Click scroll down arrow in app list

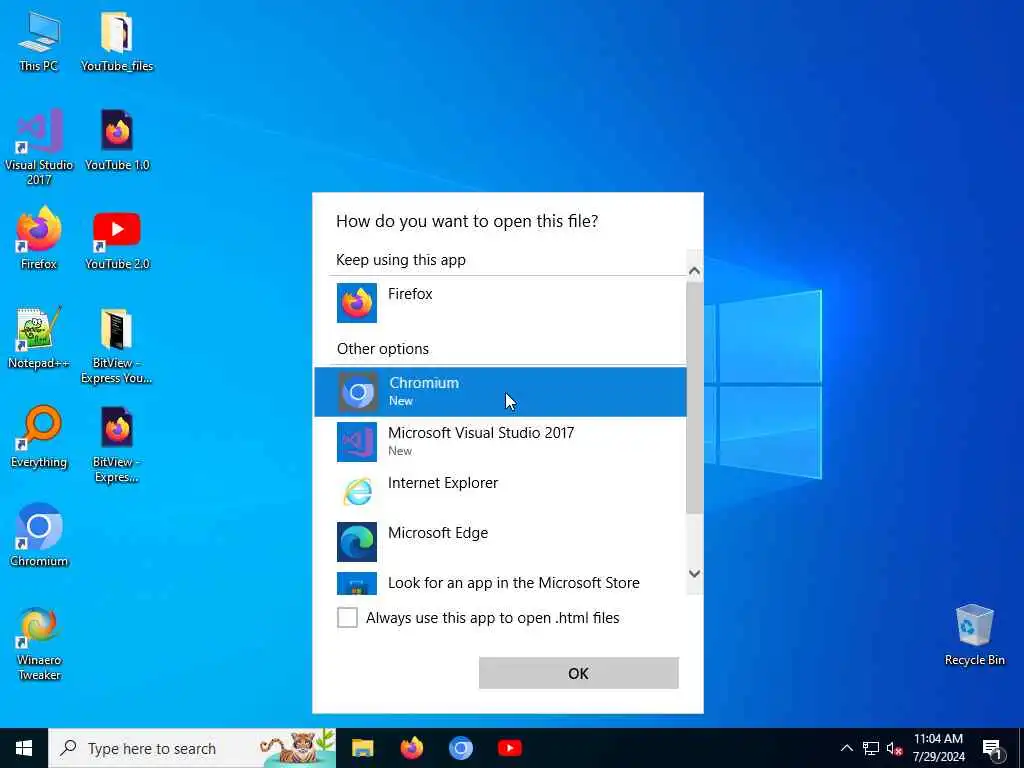[695, 573]
